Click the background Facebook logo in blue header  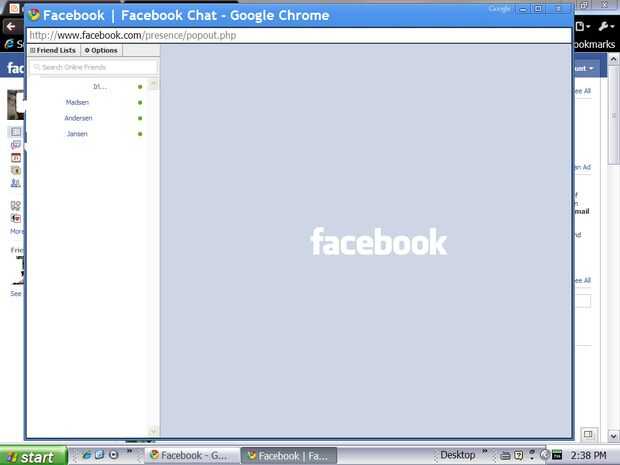pos(16,68)
